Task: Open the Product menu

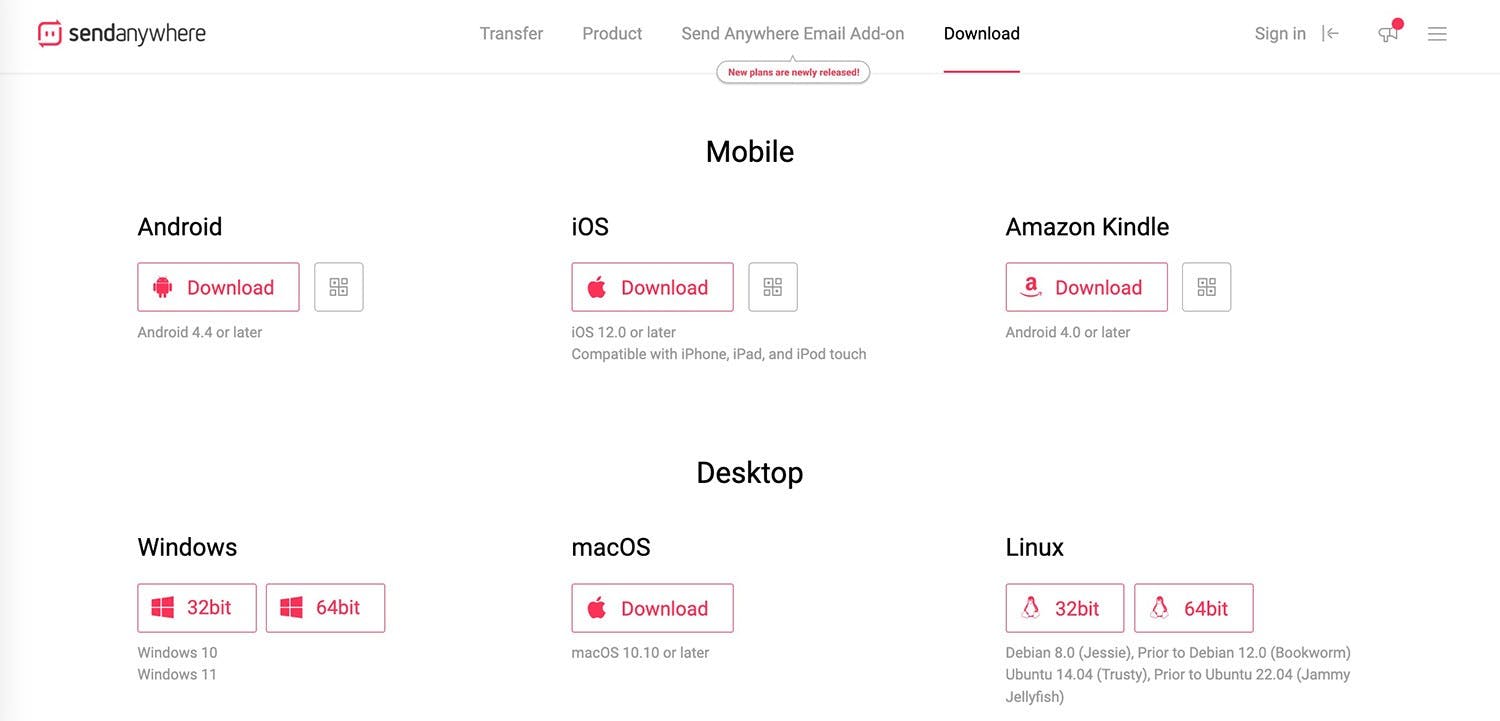Action: tap(612, 33)
